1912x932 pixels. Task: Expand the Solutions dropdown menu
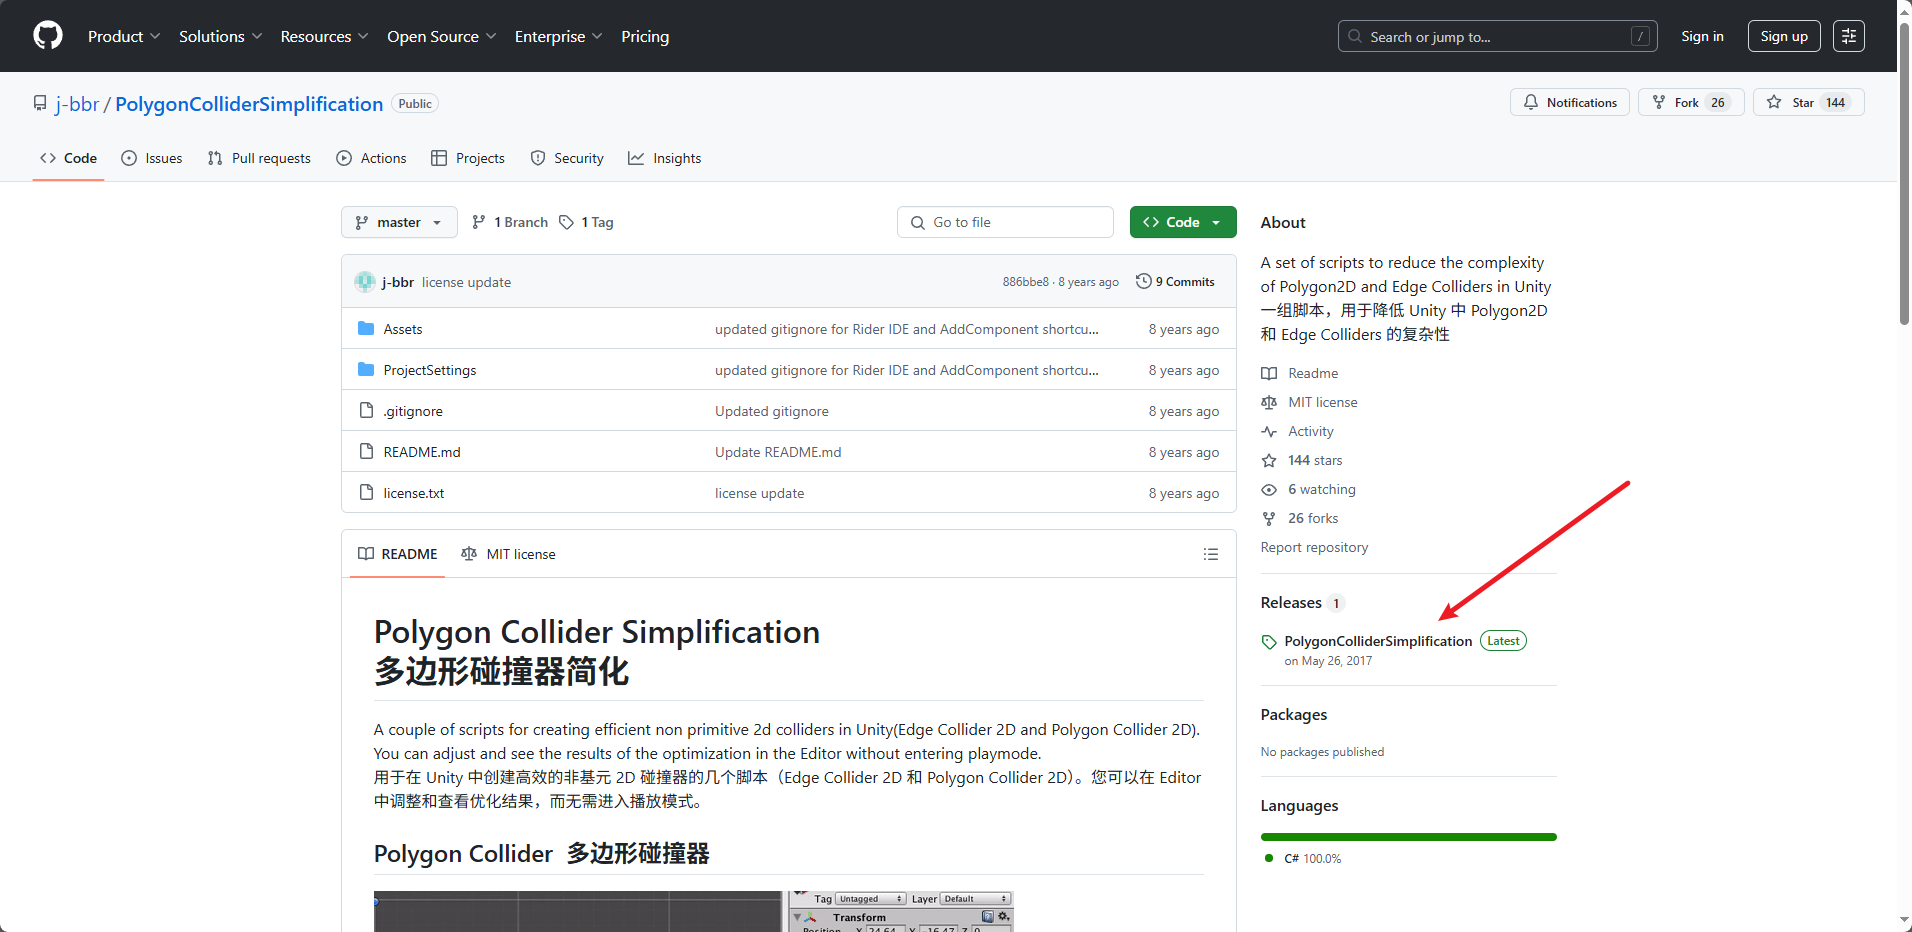click(x=220, y=36)
